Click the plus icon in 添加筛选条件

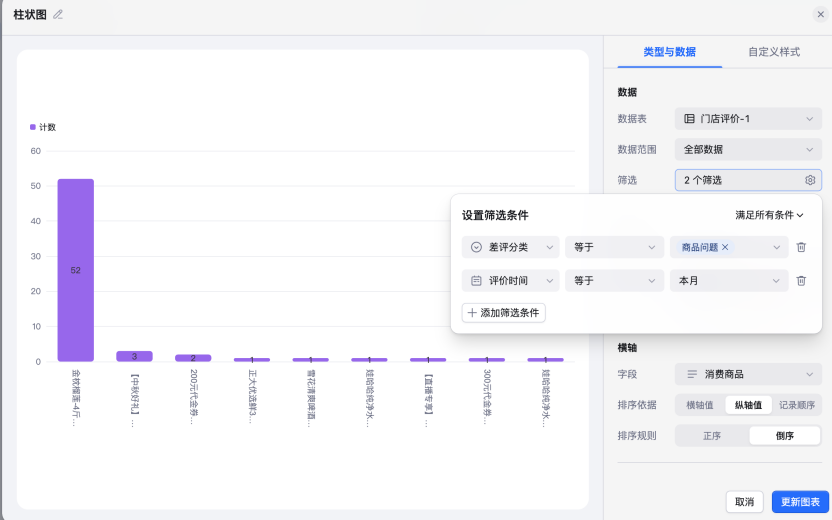pyautogui.click(x=472, y=313)
